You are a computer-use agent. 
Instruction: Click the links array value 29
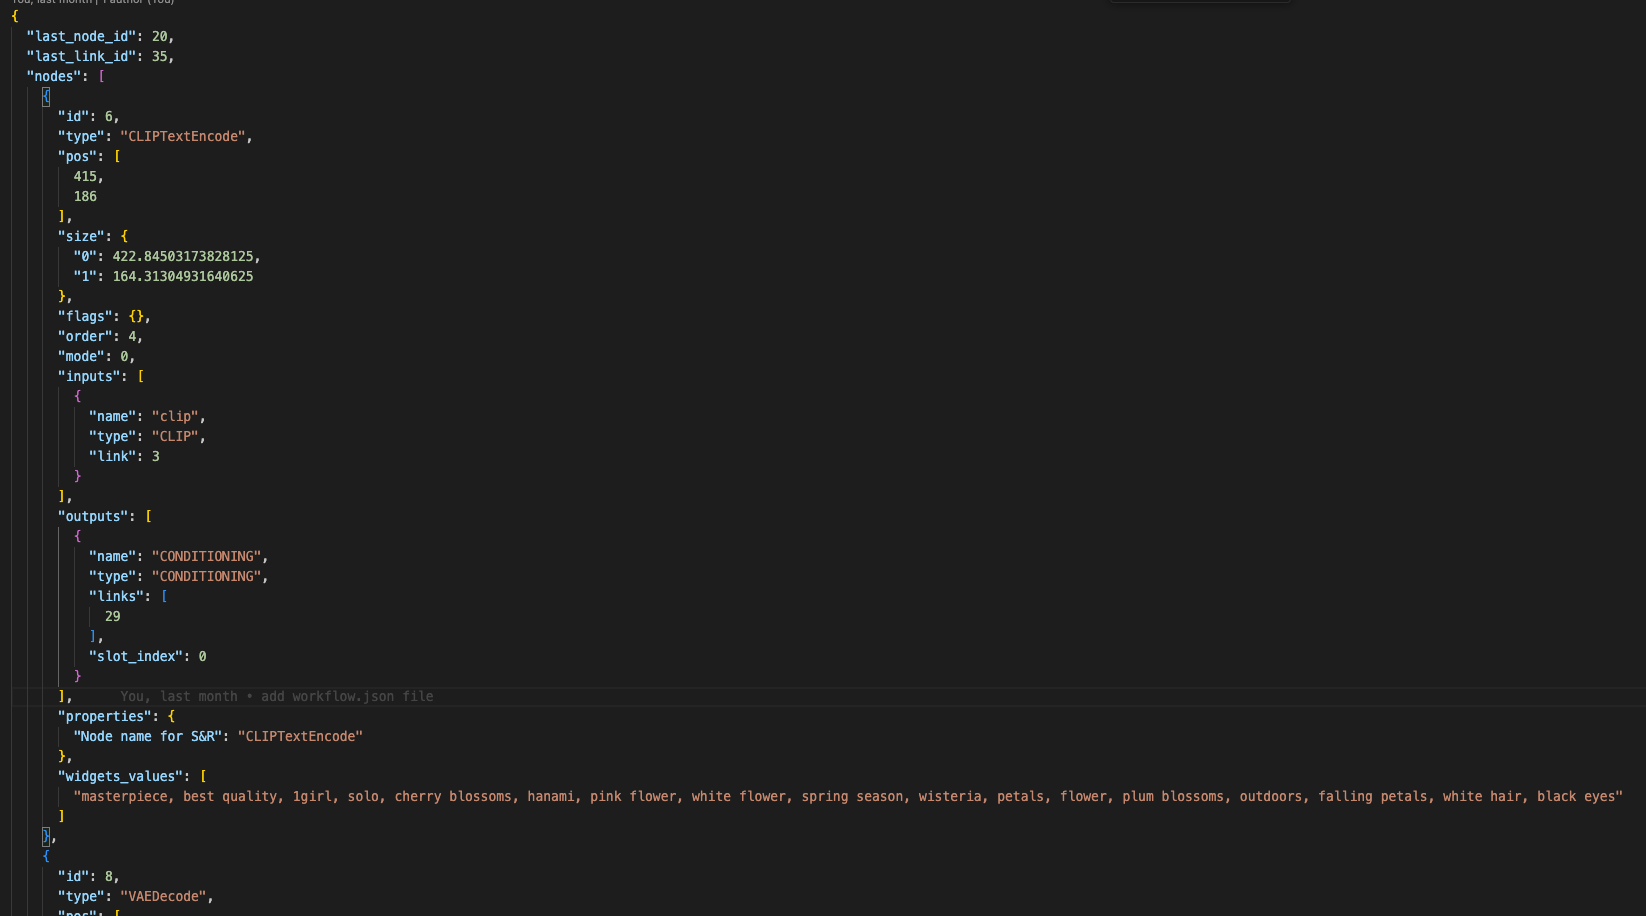112,616
